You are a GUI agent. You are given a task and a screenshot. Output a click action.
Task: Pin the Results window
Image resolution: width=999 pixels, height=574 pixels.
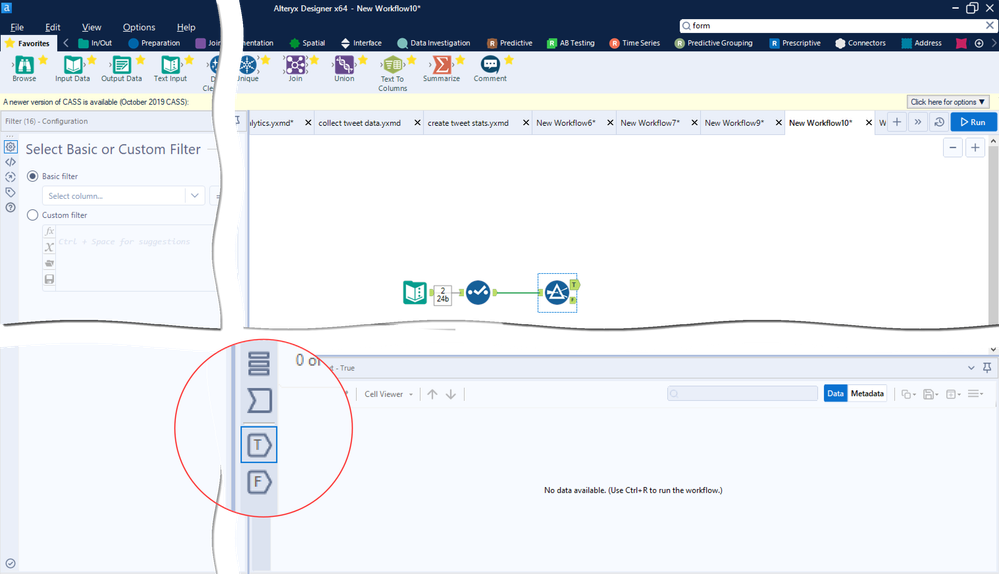point(987,368)
